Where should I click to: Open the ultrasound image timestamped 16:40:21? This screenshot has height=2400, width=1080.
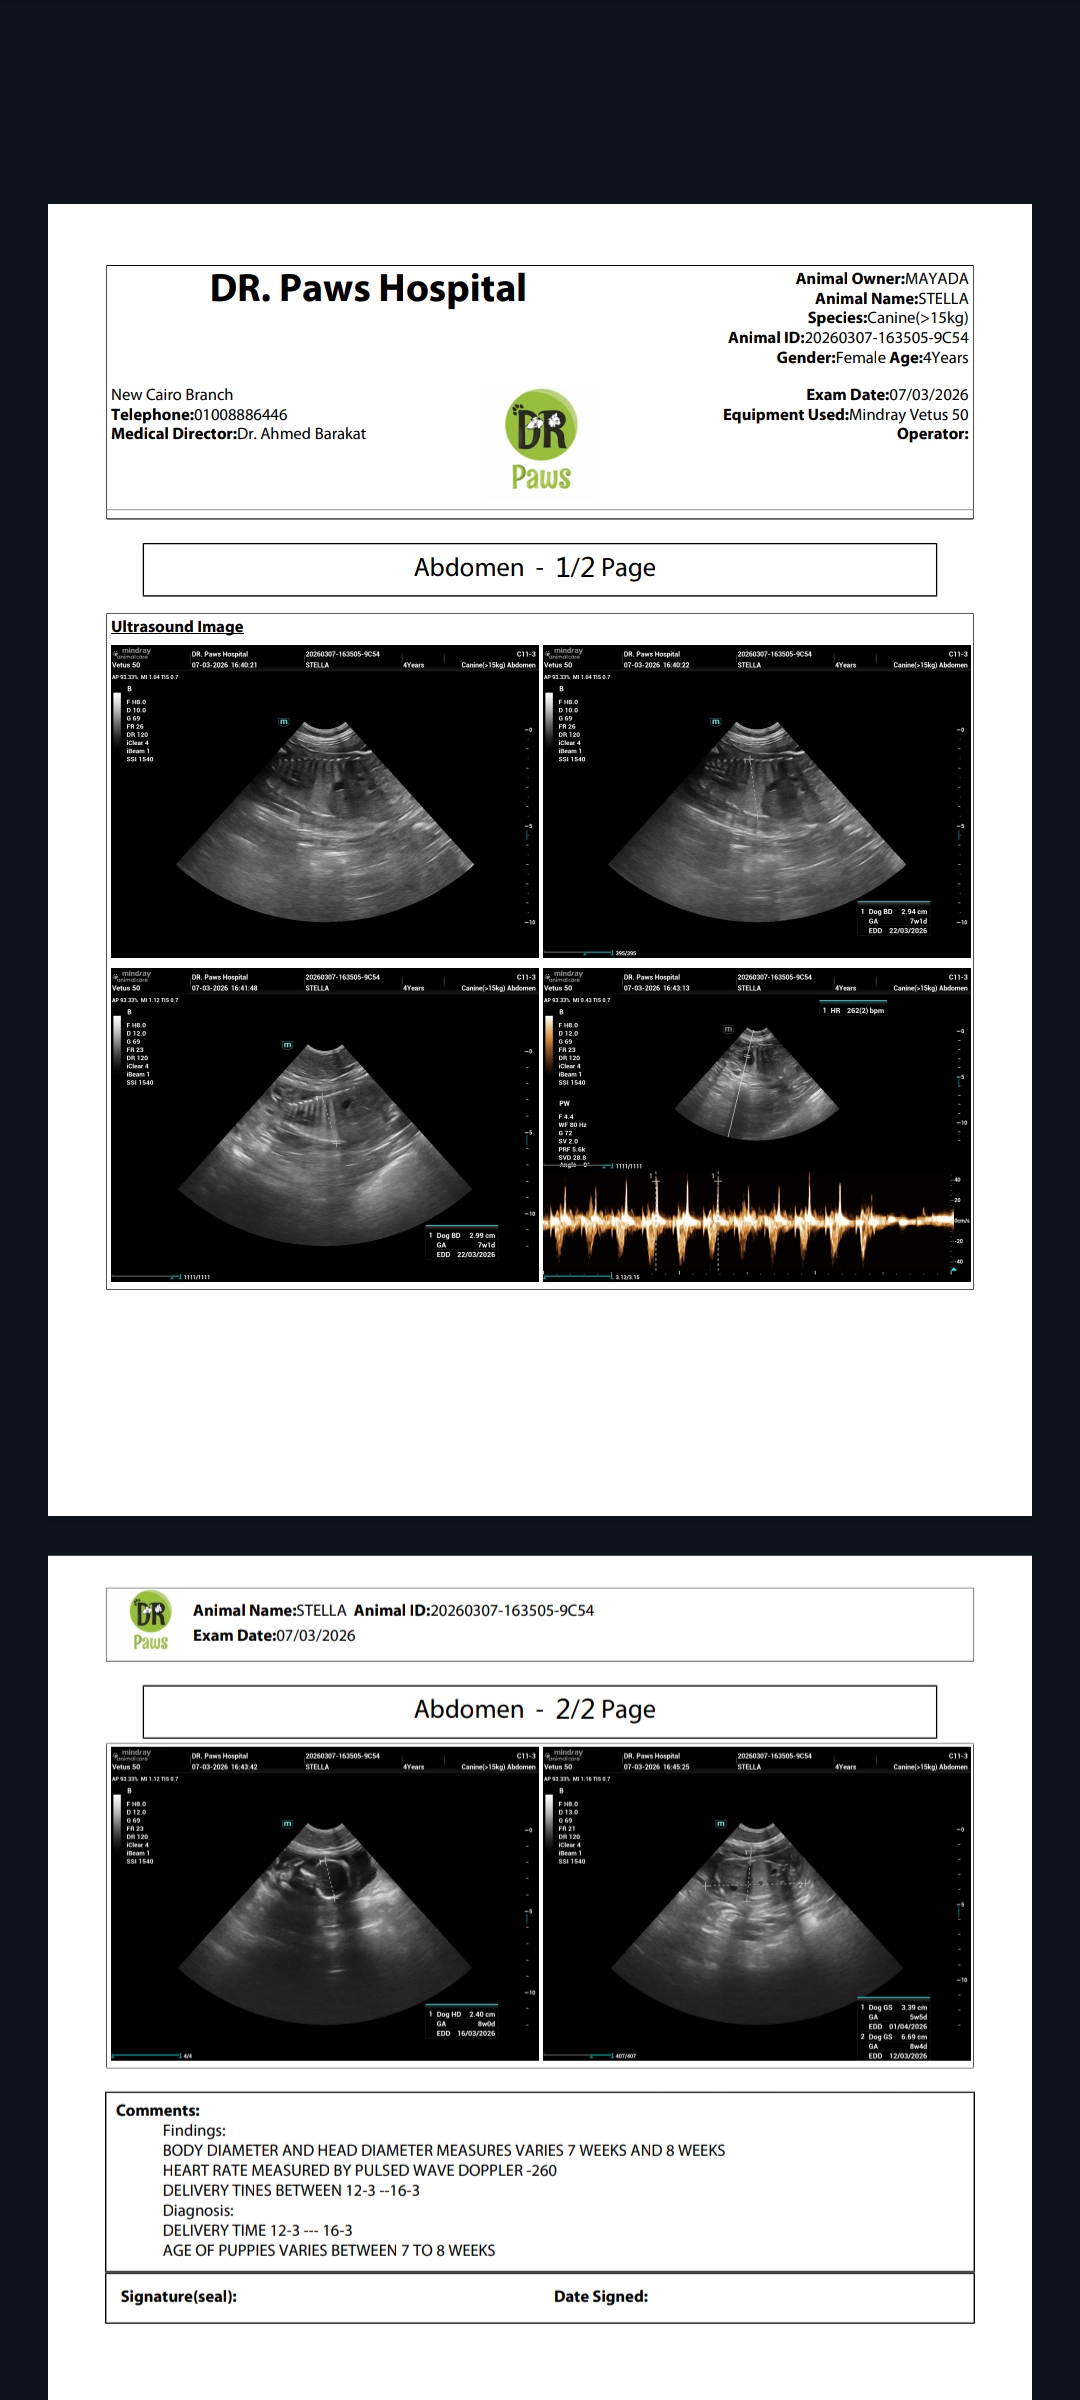click(x=325, y=802)
